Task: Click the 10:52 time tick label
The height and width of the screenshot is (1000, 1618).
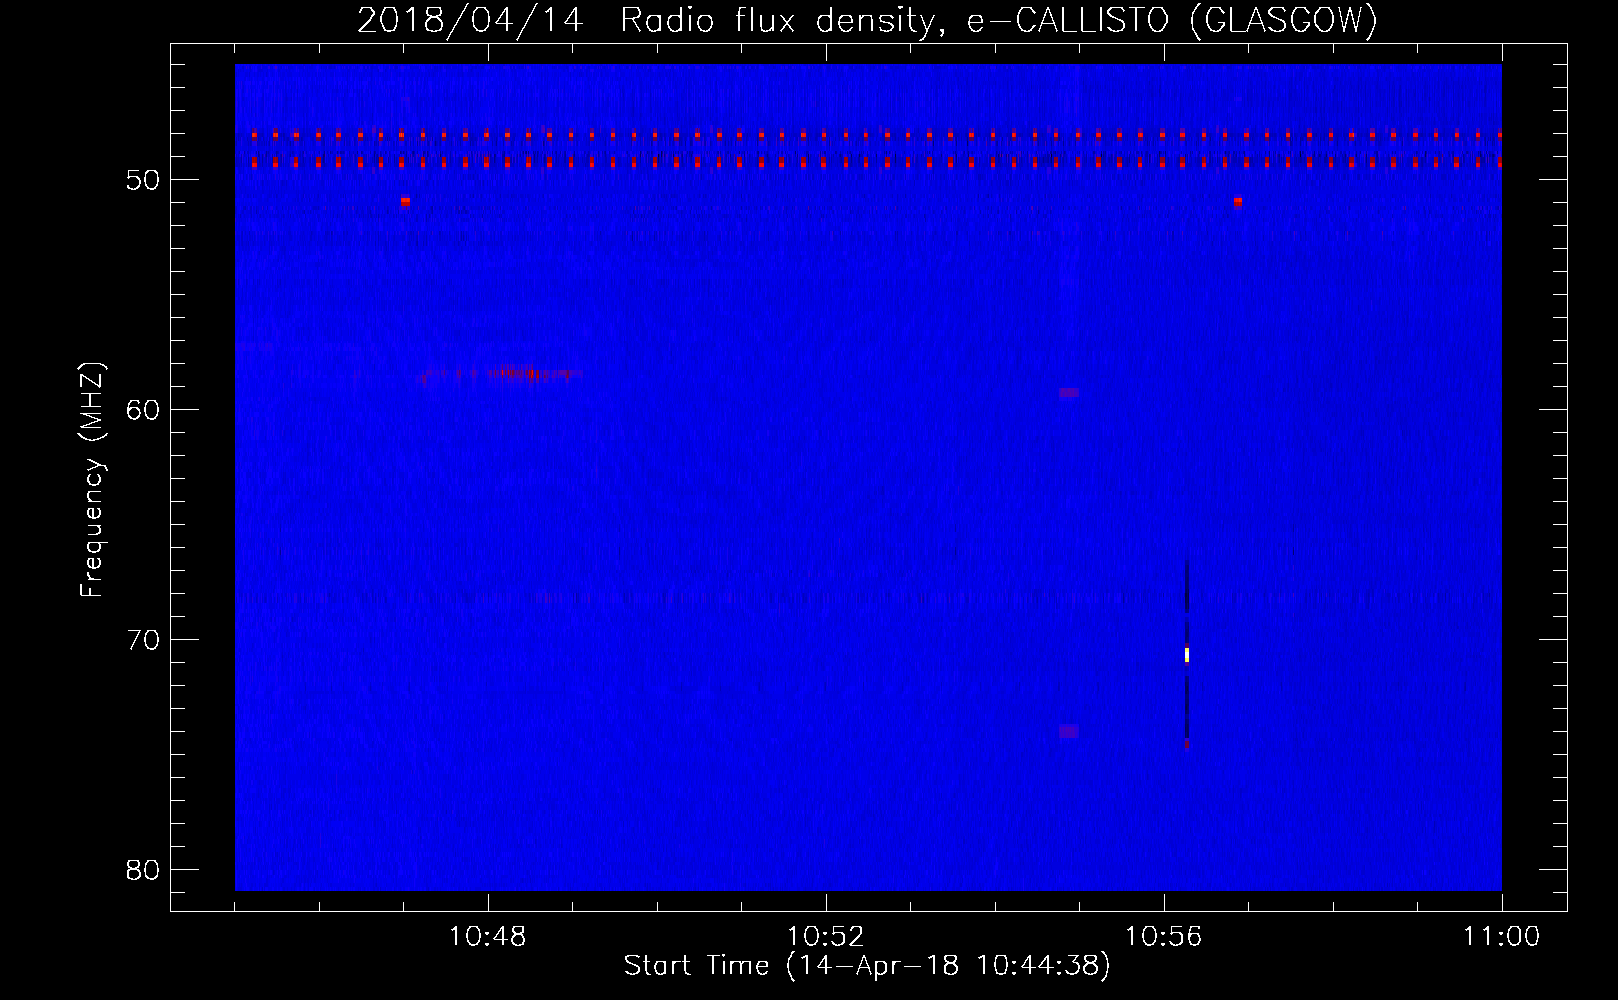Action: (x=825, y=937)
